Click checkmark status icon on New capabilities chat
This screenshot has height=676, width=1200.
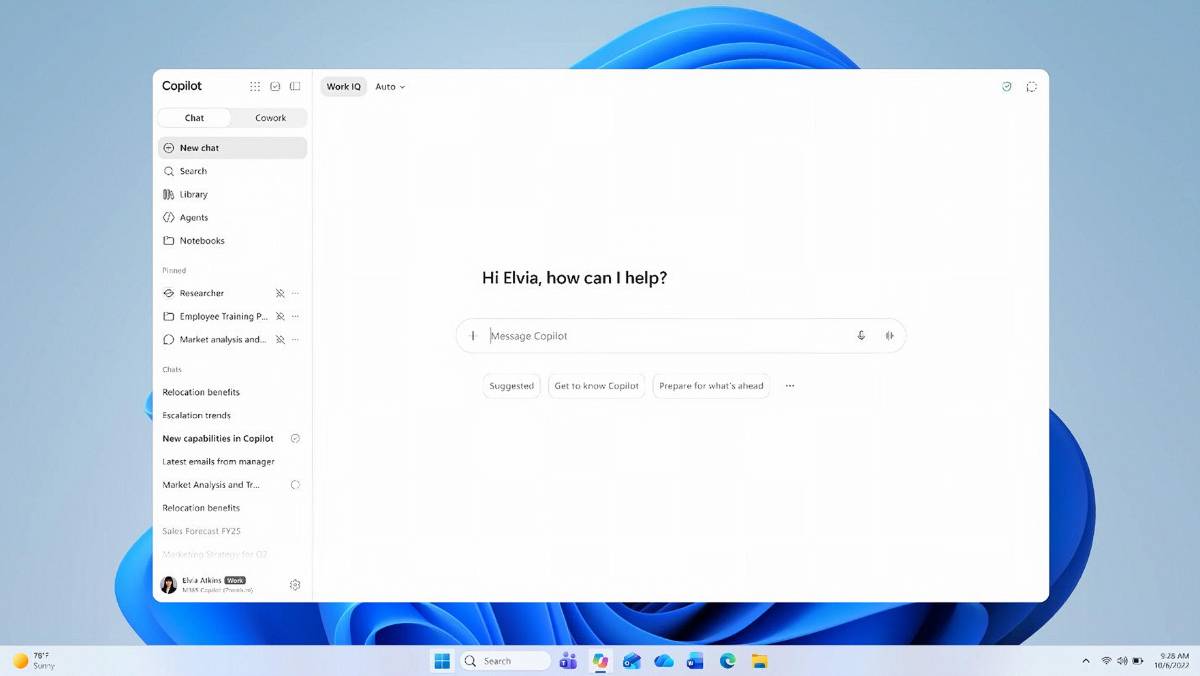[x=295, y=438]
